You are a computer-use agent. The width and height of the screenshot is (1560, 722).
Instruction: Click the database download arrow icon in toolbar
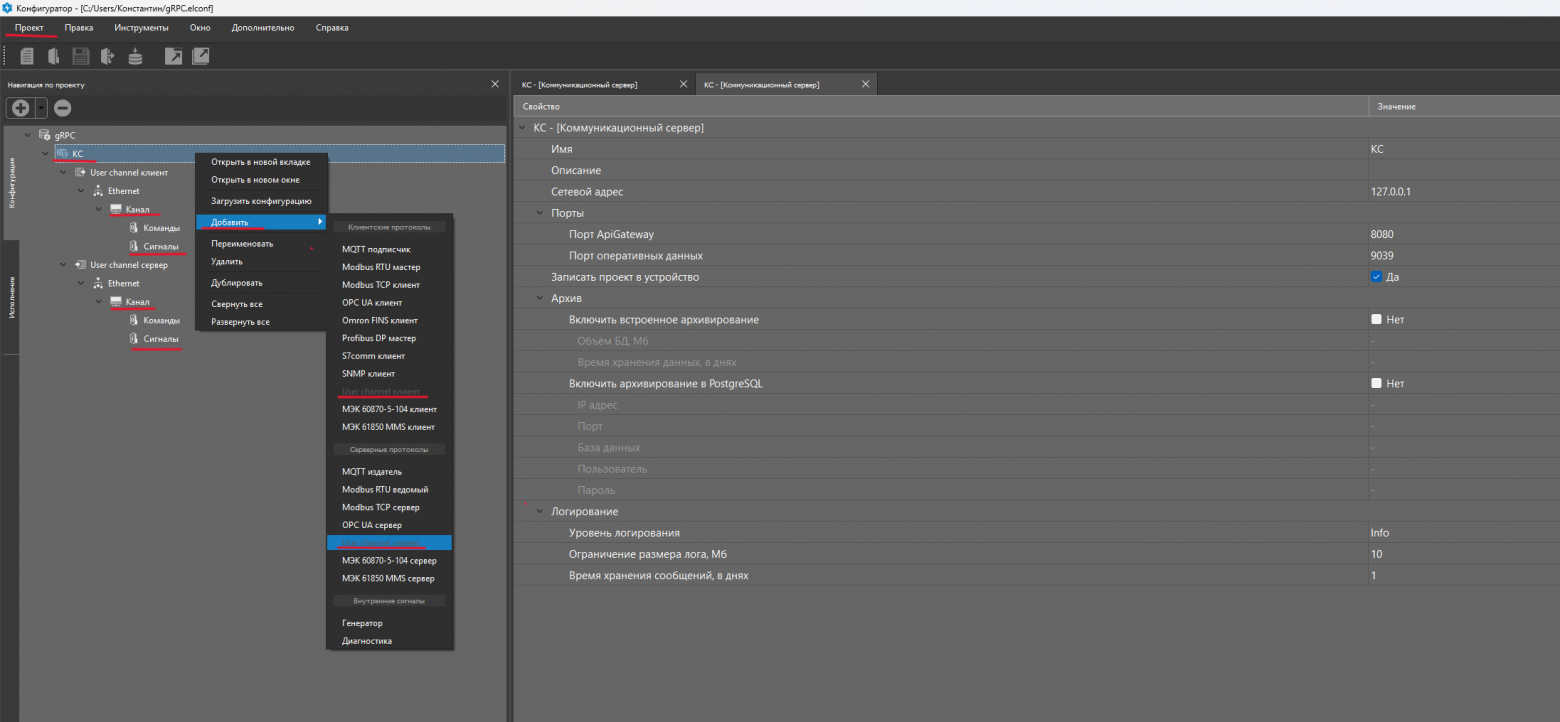click(x=135, y=56)
